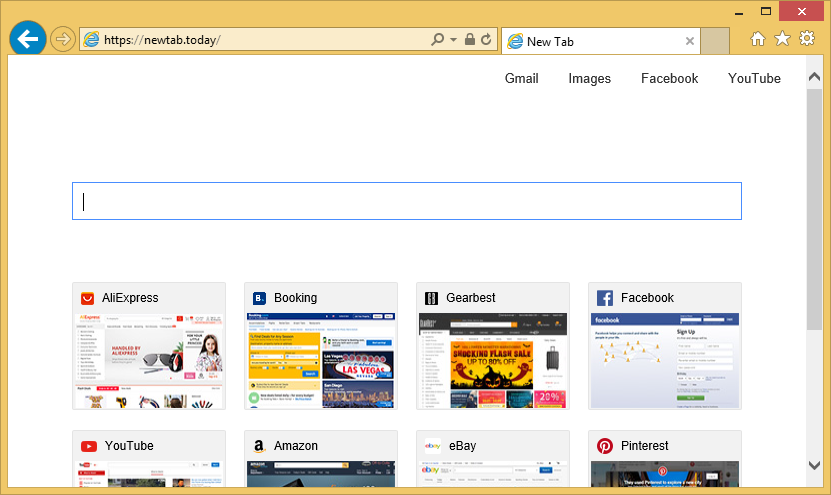The width and height of the screenshot is (831, 495).
Task: Open Favorites star icon
Action: (x=782, y=39)
